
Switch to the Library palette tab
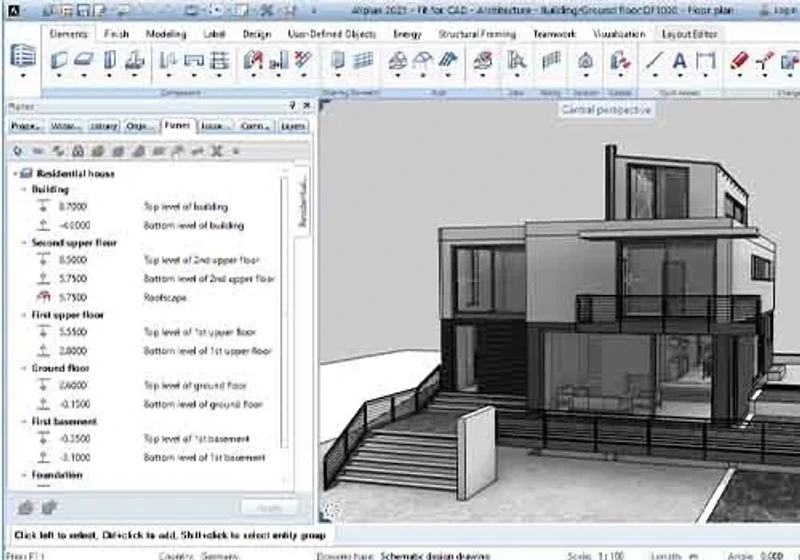point(104,126)
